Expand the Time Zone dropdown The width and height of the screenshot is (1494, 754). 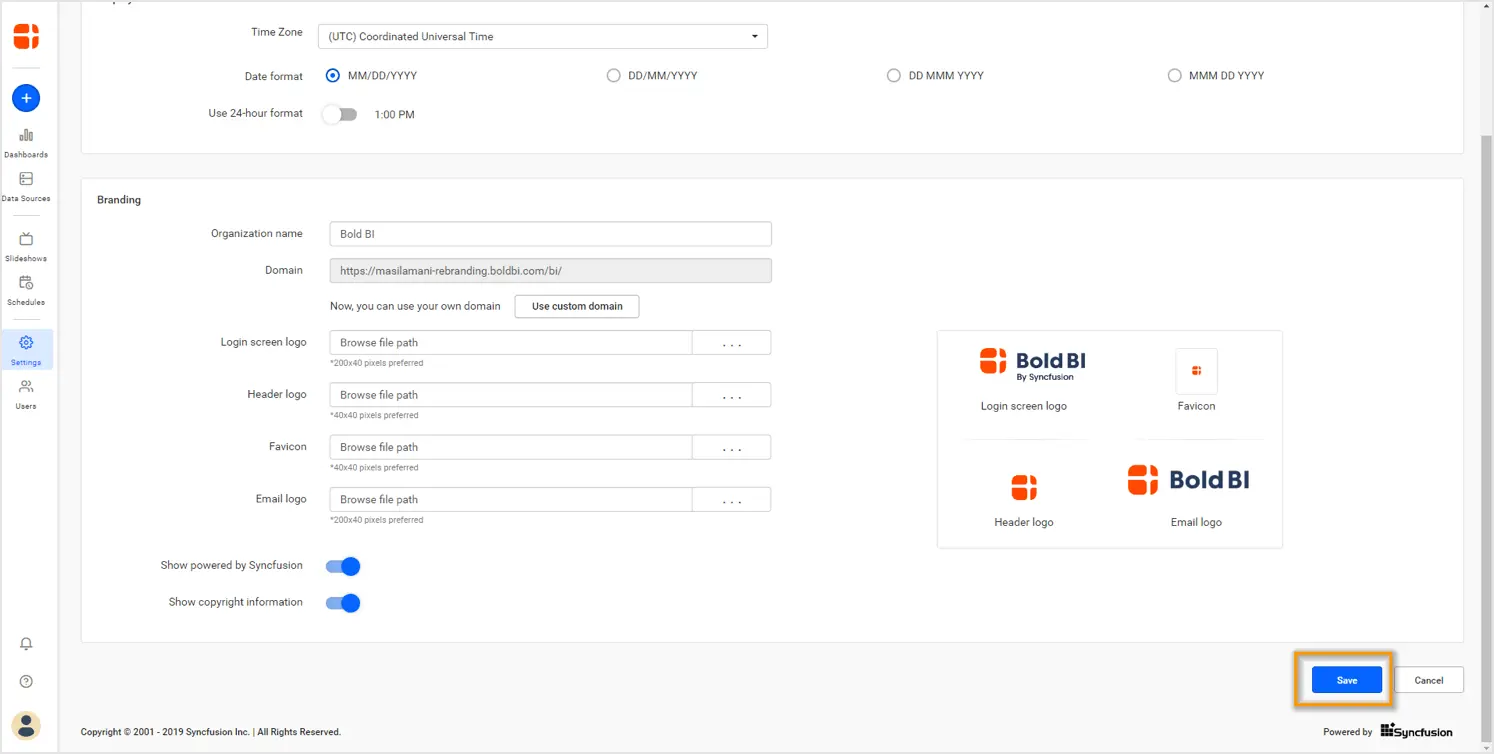[543, 37]
